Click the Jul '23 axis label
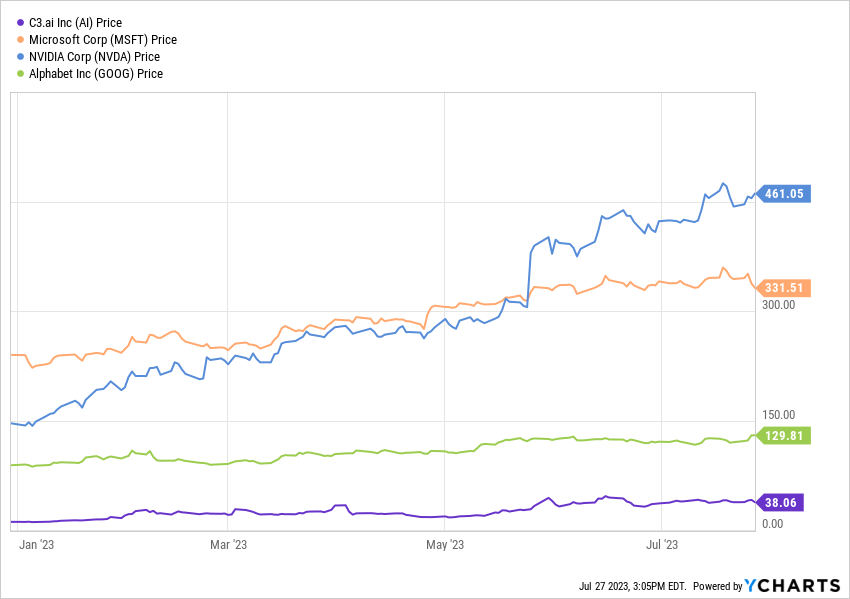 662,545
